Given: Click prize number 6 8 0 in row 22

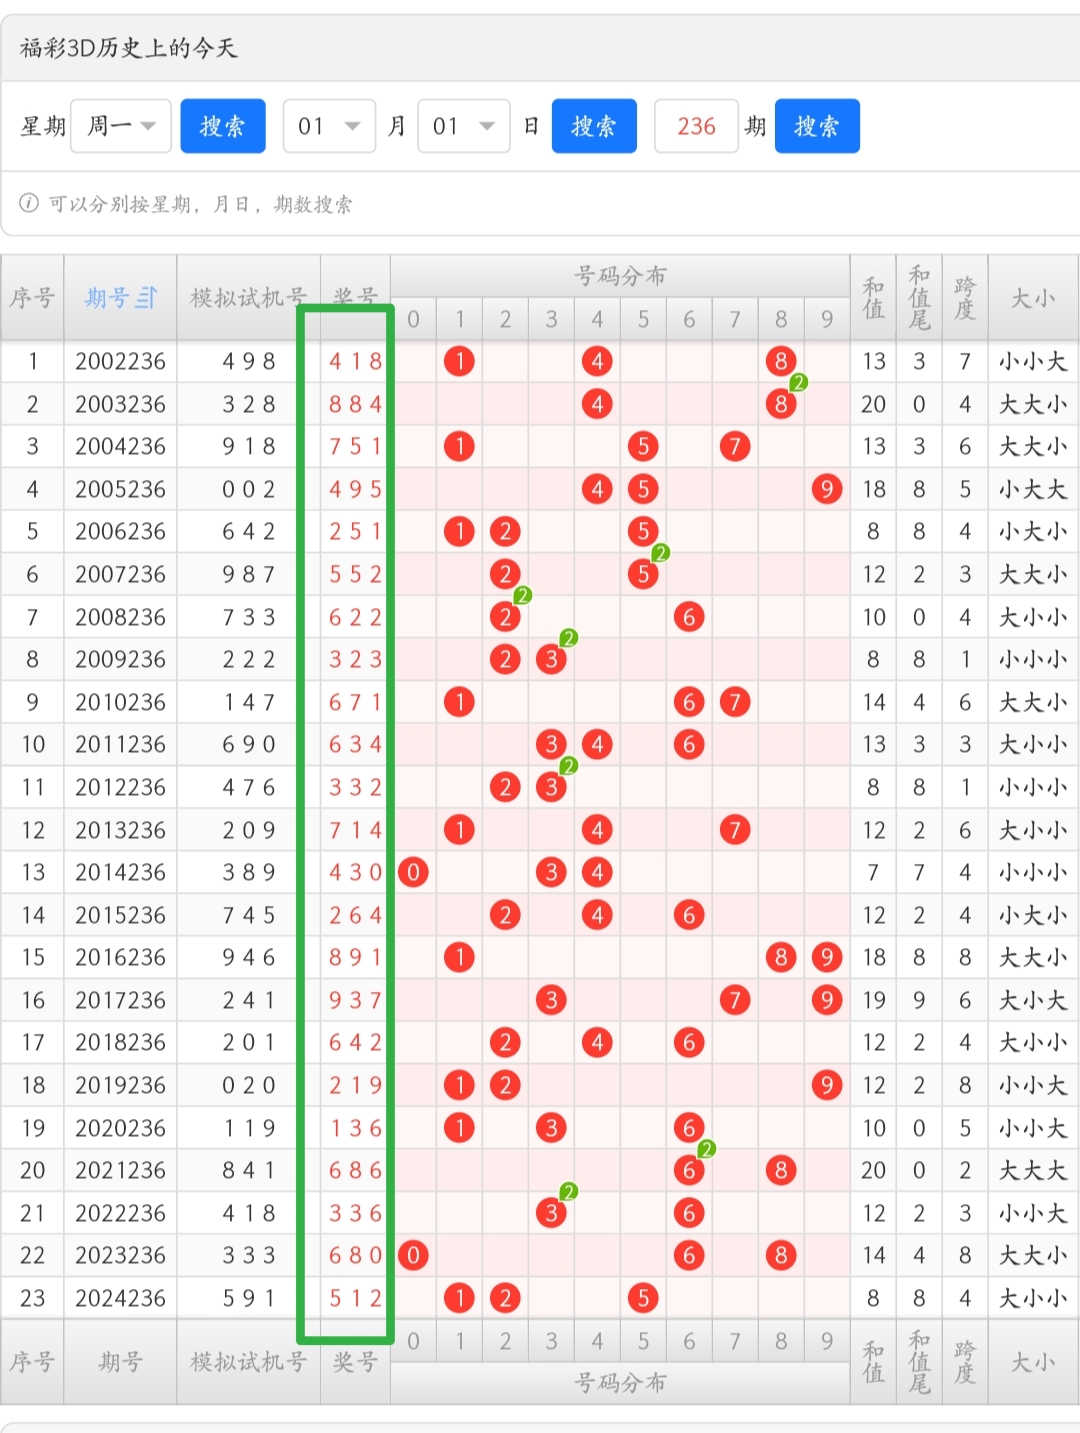Looking at the screenshot, I should point(355,1255).
